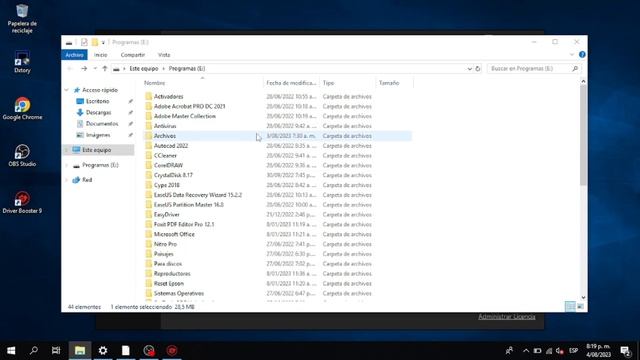Screen dimensions: 640x360
Task: Open the Google Chrome desktop shortcut
Action: [x=22, y=109]
